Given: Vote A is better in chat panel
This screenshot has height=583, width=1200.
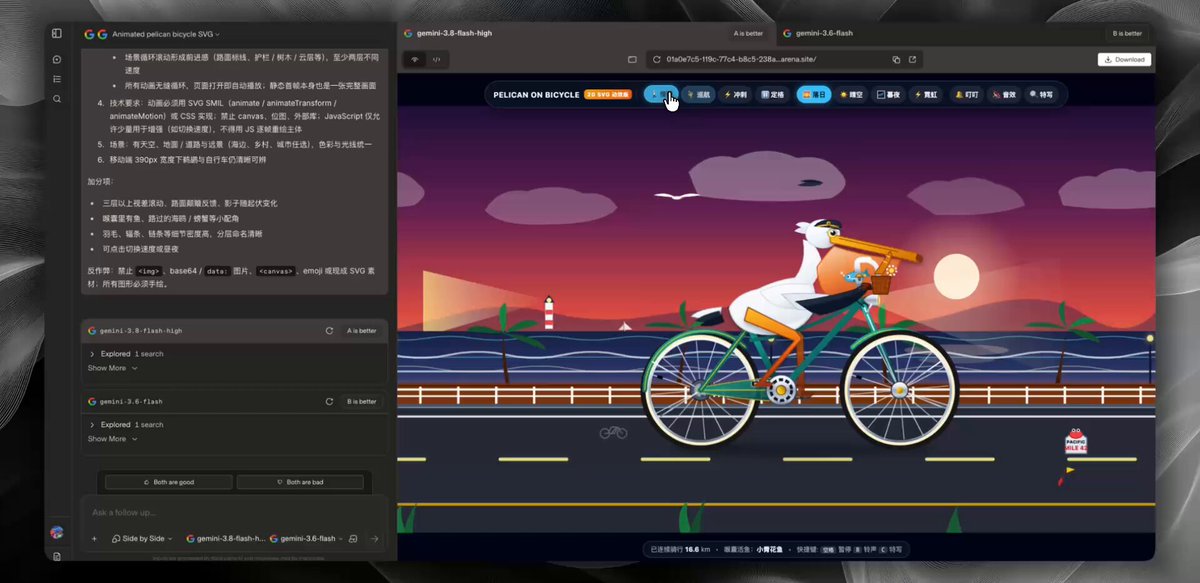Looking at the screenshot, I should point(361,330).
